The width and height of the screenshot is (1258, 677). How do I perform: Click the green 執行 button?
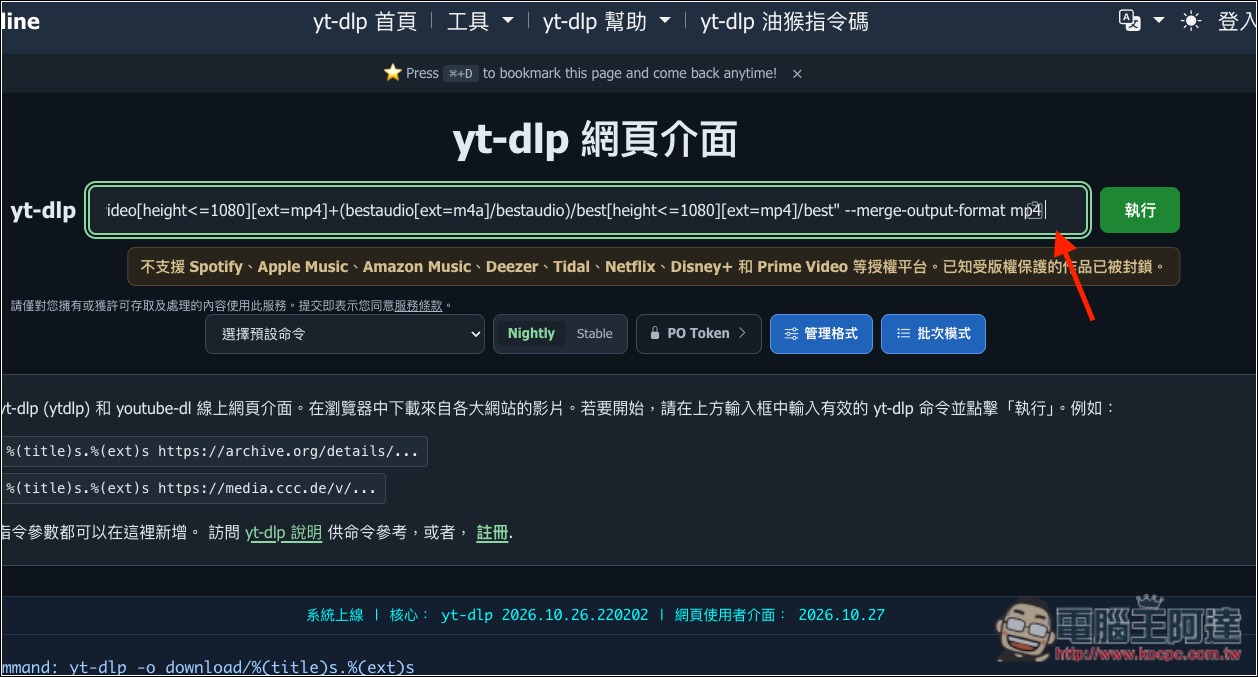tap(1140, 210)
